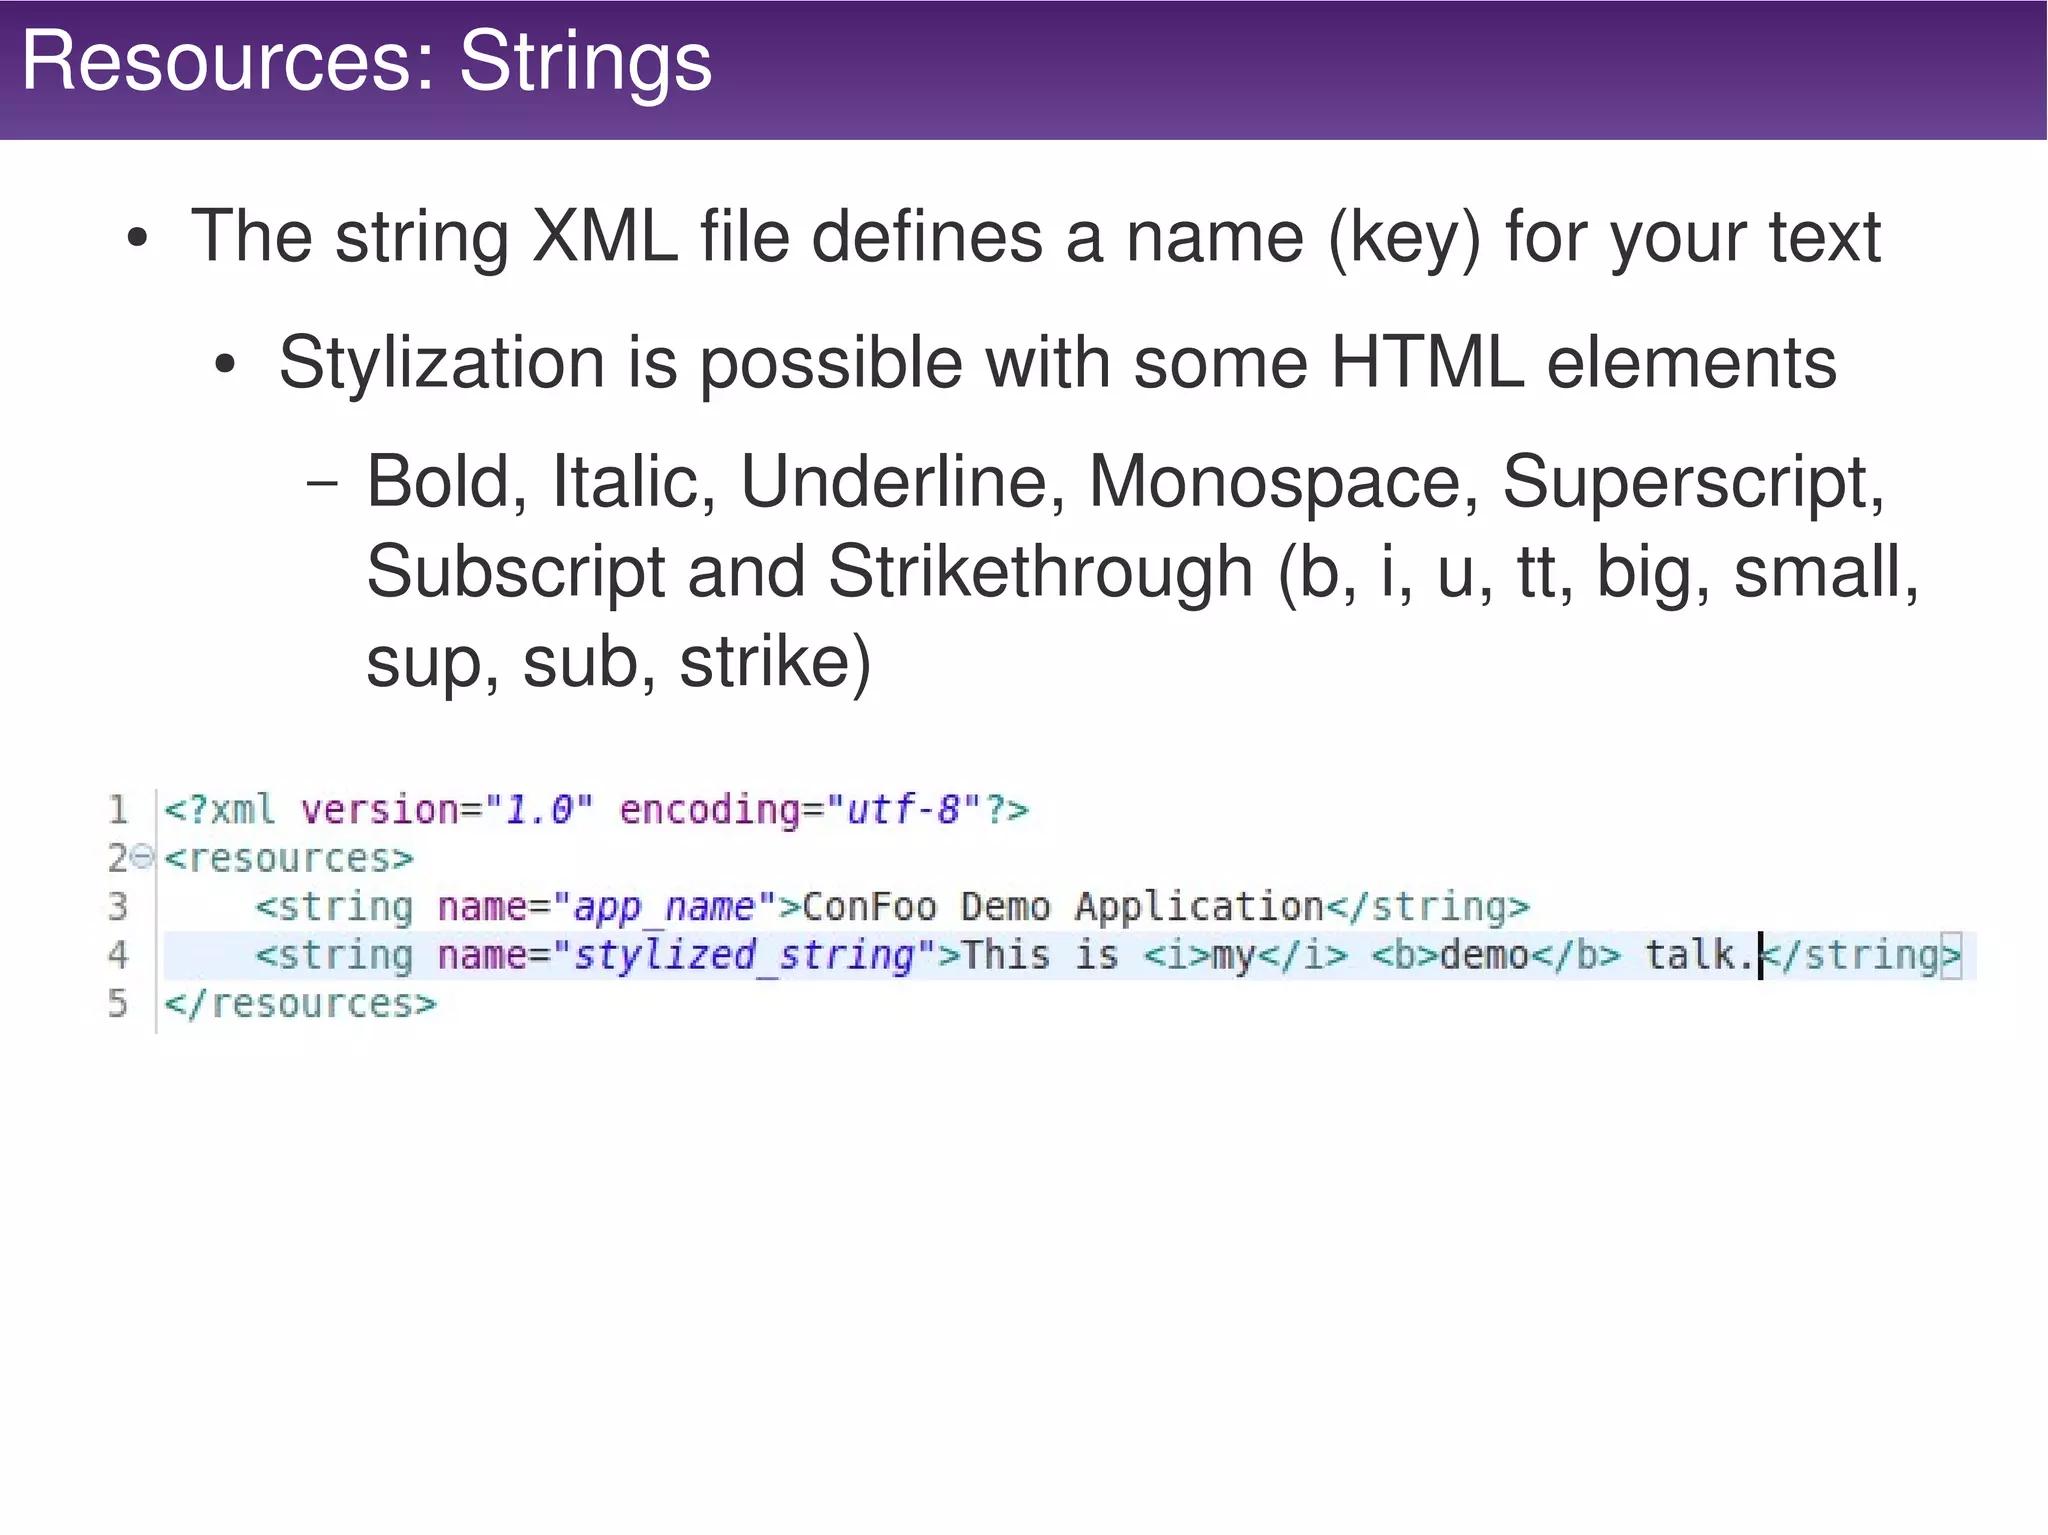The height and width of the screenshot is (1535, 2048).
Task: Click the 'sup, sub, strike)' line
Action: coord(618,663)
